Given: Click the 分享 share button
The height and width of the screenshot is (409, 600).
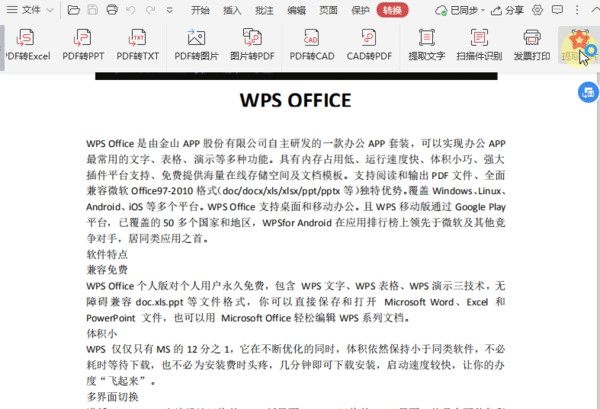Looking at the screenshot, I should point(507,10).
